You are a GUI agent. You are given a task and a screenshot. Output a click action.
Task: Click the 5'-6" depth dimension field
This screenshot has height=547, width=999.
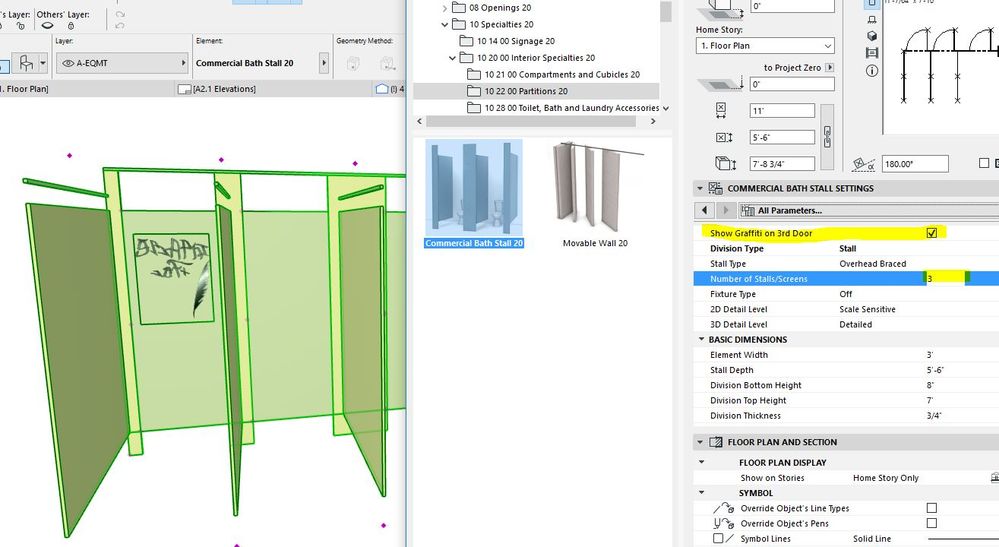coord(782,138)
